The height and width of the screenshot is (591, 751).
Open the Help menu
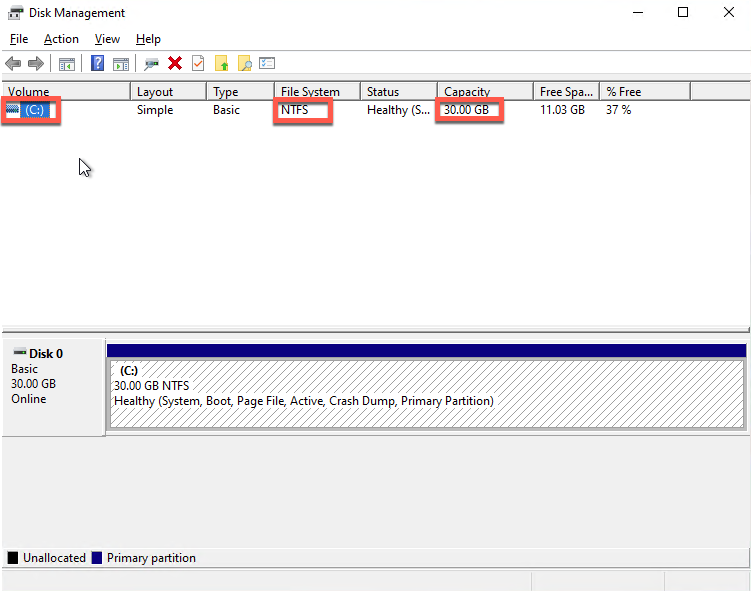click(x=148, y=39)
